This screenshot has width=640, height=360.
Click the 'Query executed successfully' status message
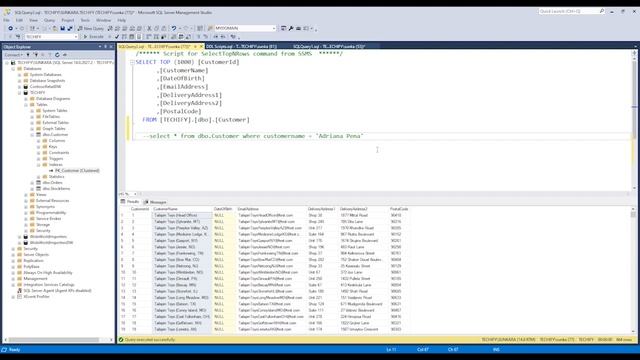coord(150,340)
